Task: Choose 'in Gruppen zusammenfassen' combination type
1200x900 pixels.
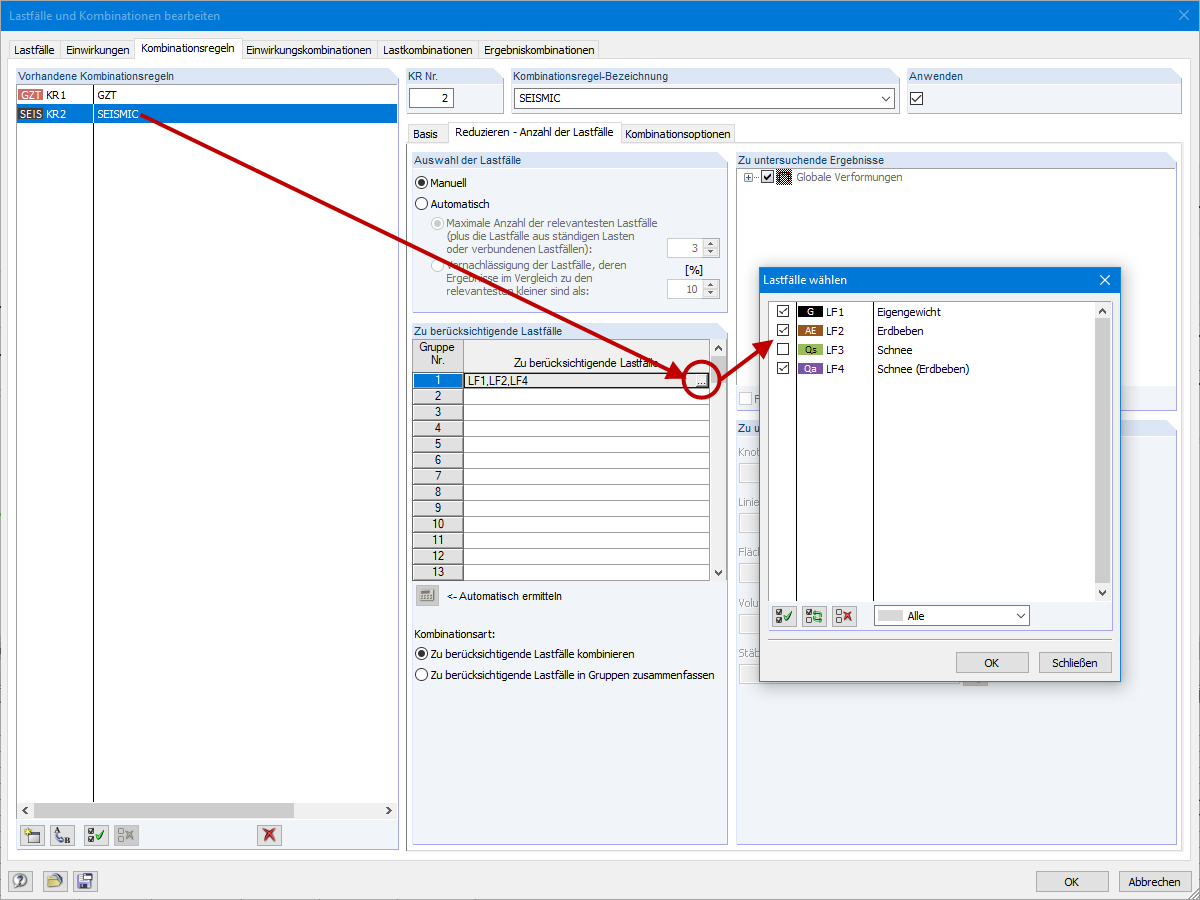Action: pyautogui.click(x=421, y=675)
